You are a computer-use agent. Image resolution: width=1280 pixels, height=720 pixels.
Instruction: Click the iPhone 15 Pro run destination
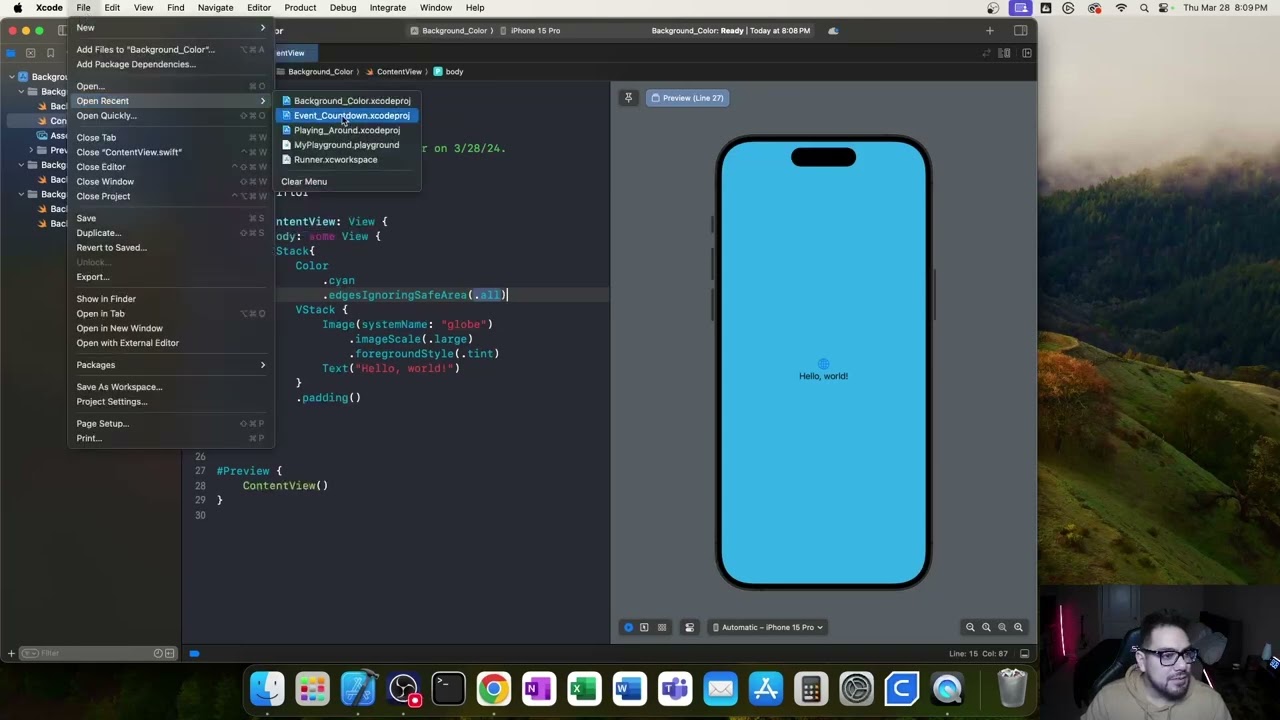[530, 30]
